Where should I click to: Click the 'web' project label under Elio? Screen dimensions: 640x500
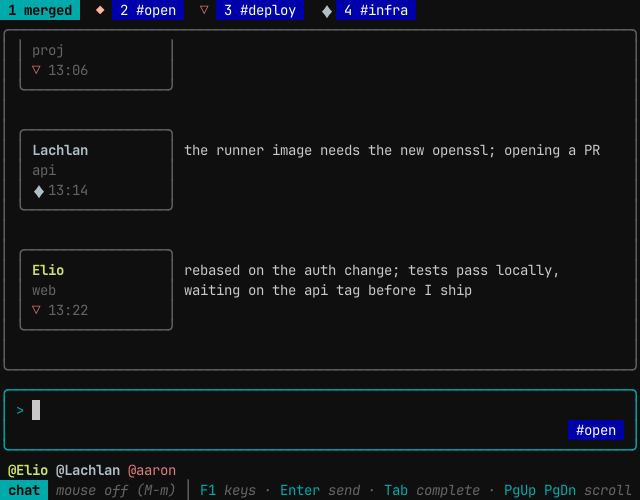pos(44,290)
